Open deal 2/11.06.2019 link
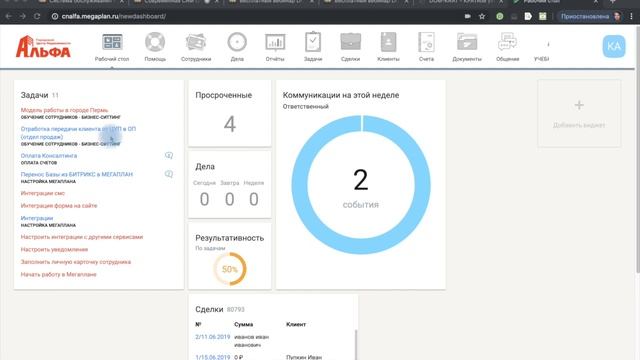This screenshot has width=640, height=360. point(213,337)
